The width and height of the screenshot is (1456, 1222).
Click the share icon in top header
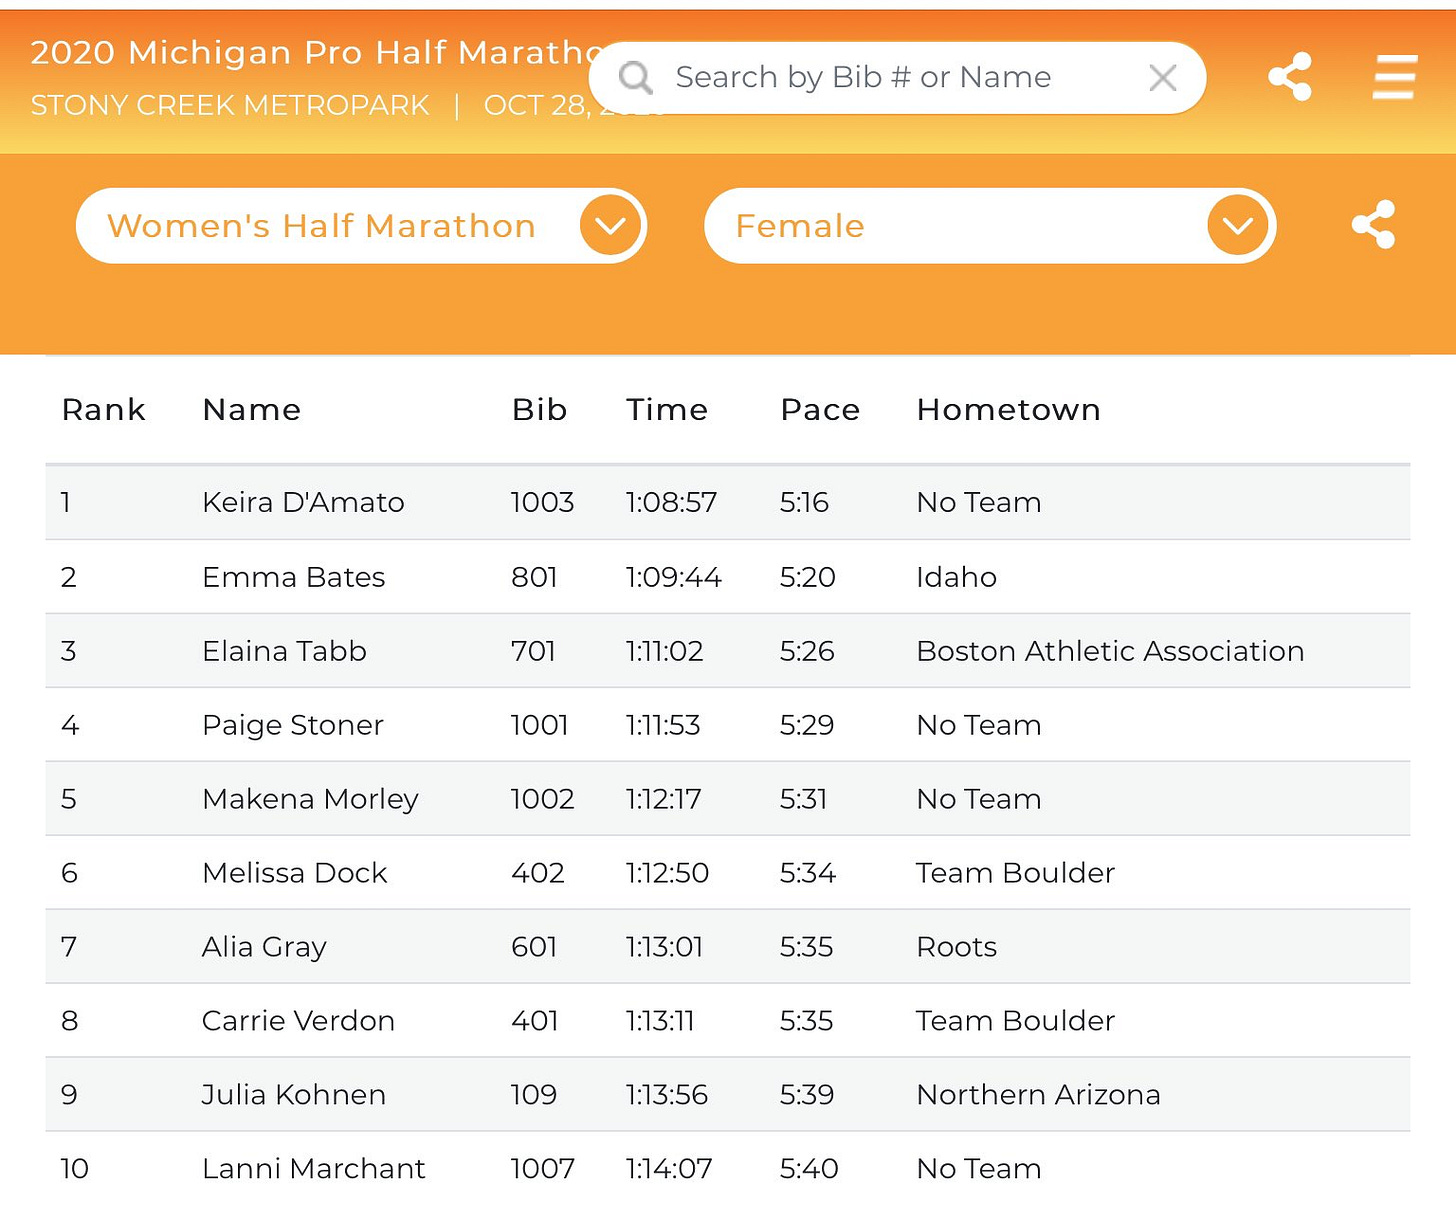[x=1290, y=77]
